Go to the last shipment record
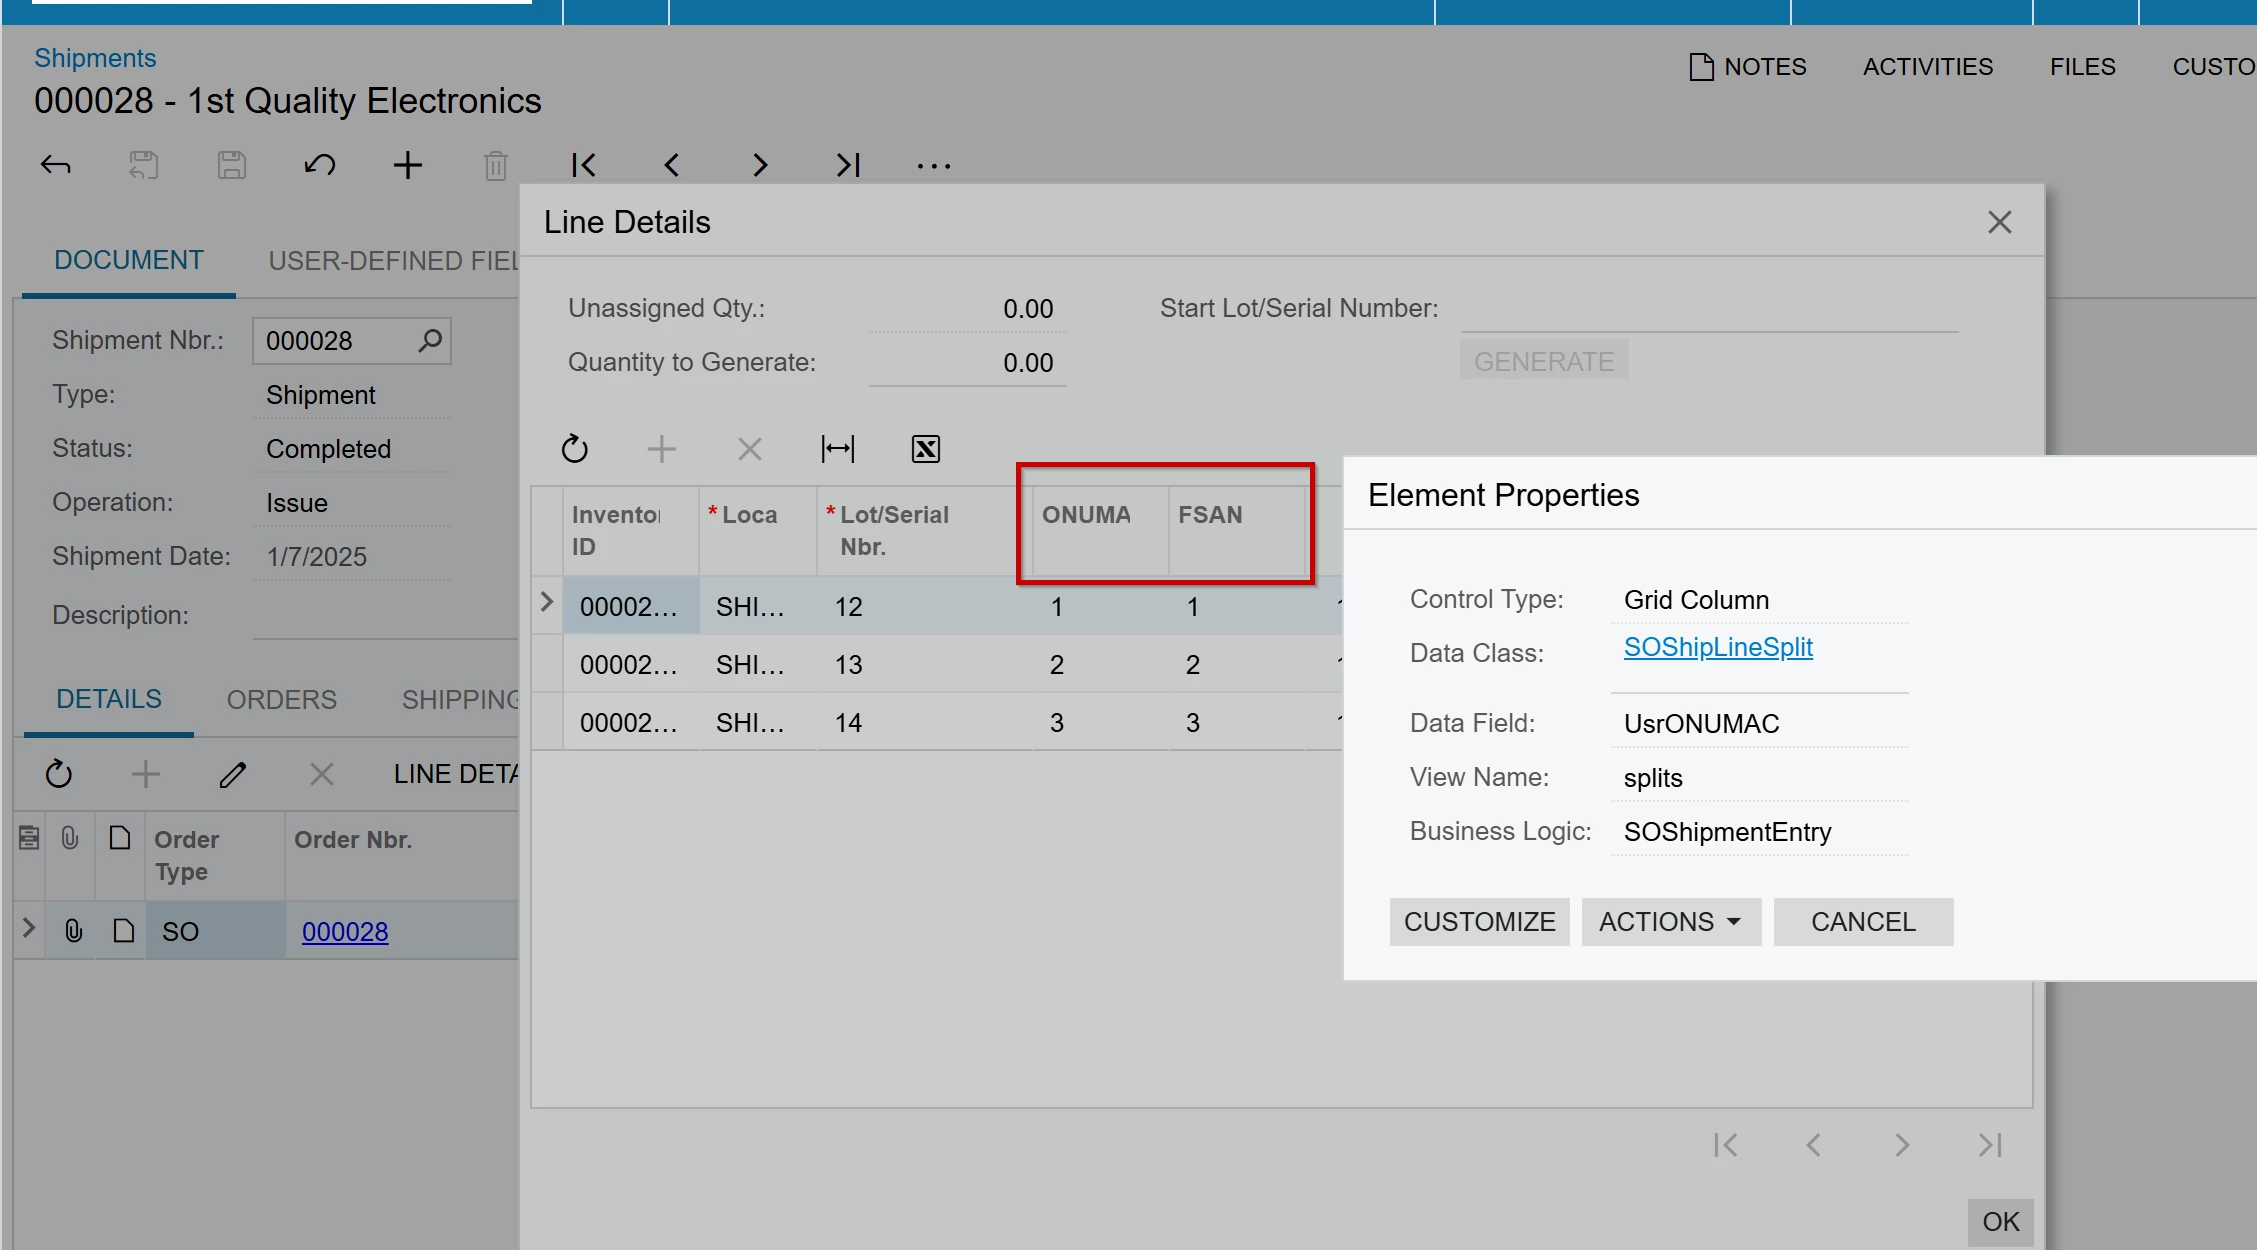The height and width of the screenshot is (1250, 2257). tap(847, 165)
